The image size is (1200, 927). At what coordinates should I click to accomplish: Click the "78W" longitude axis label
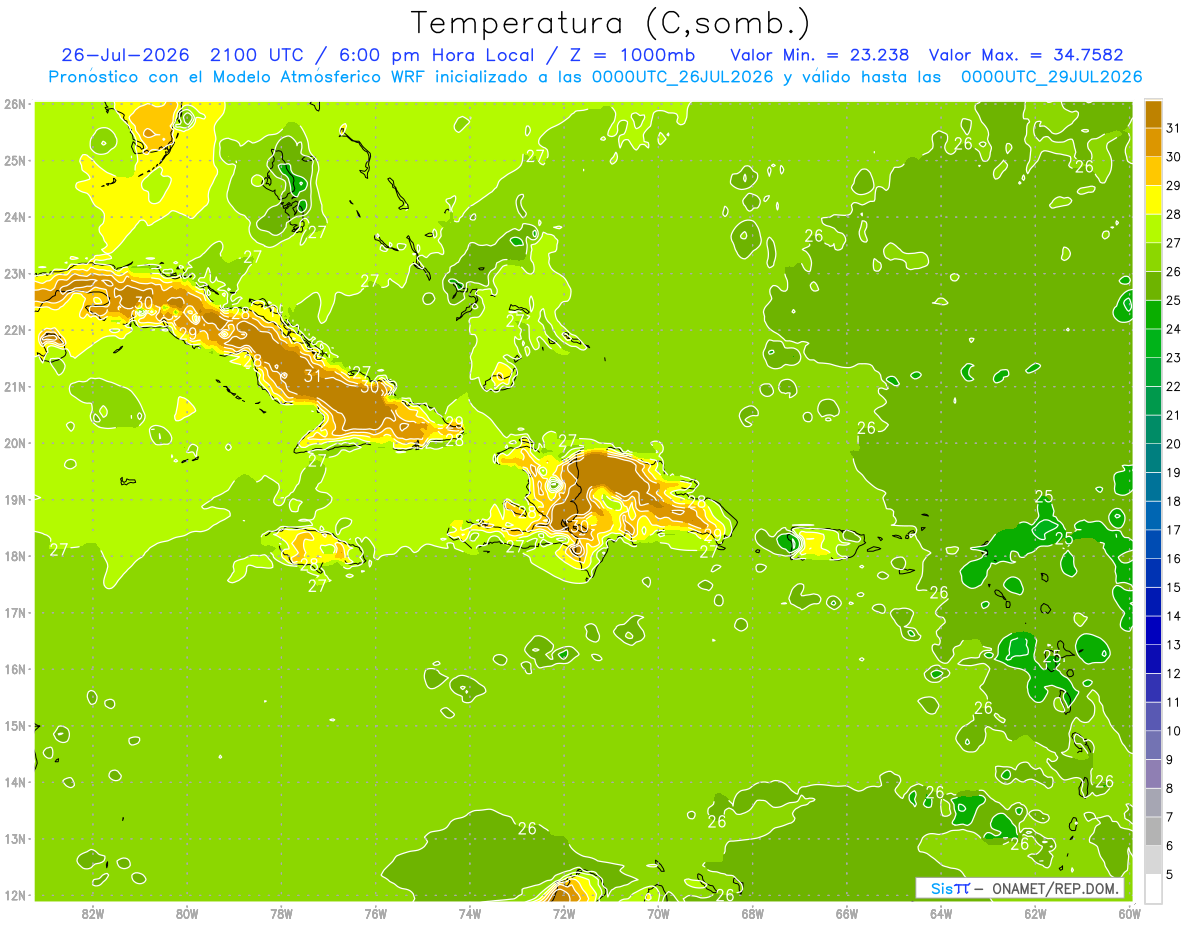[x=281, y=914]
